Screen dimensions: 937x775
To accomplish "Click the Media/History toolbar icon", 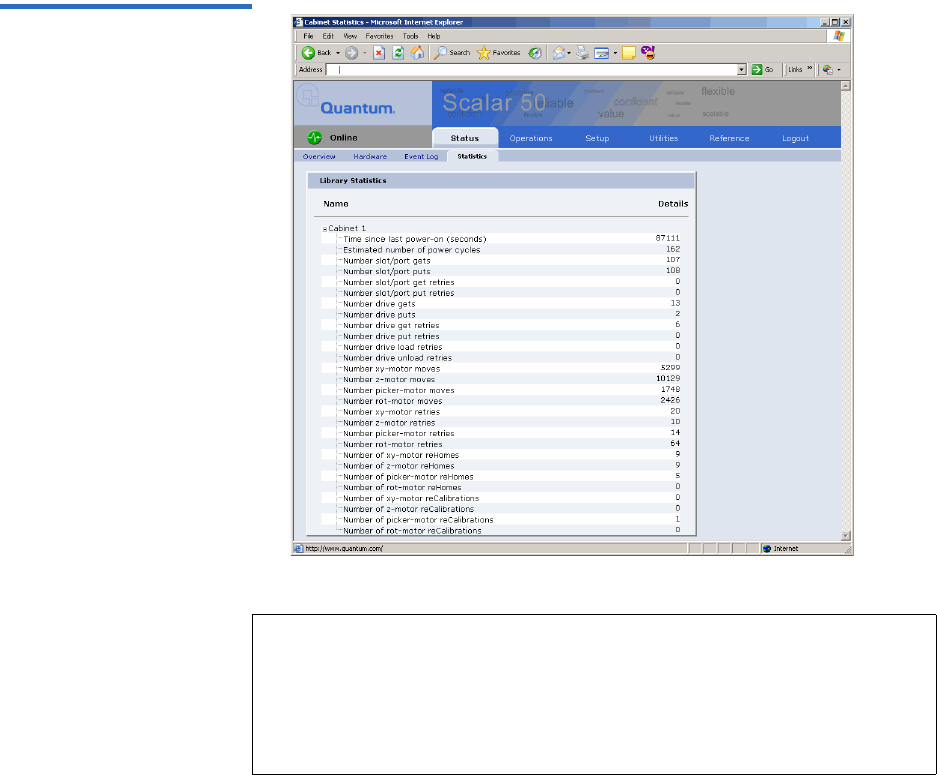I will pyautogui.click(x=535, y=53).
